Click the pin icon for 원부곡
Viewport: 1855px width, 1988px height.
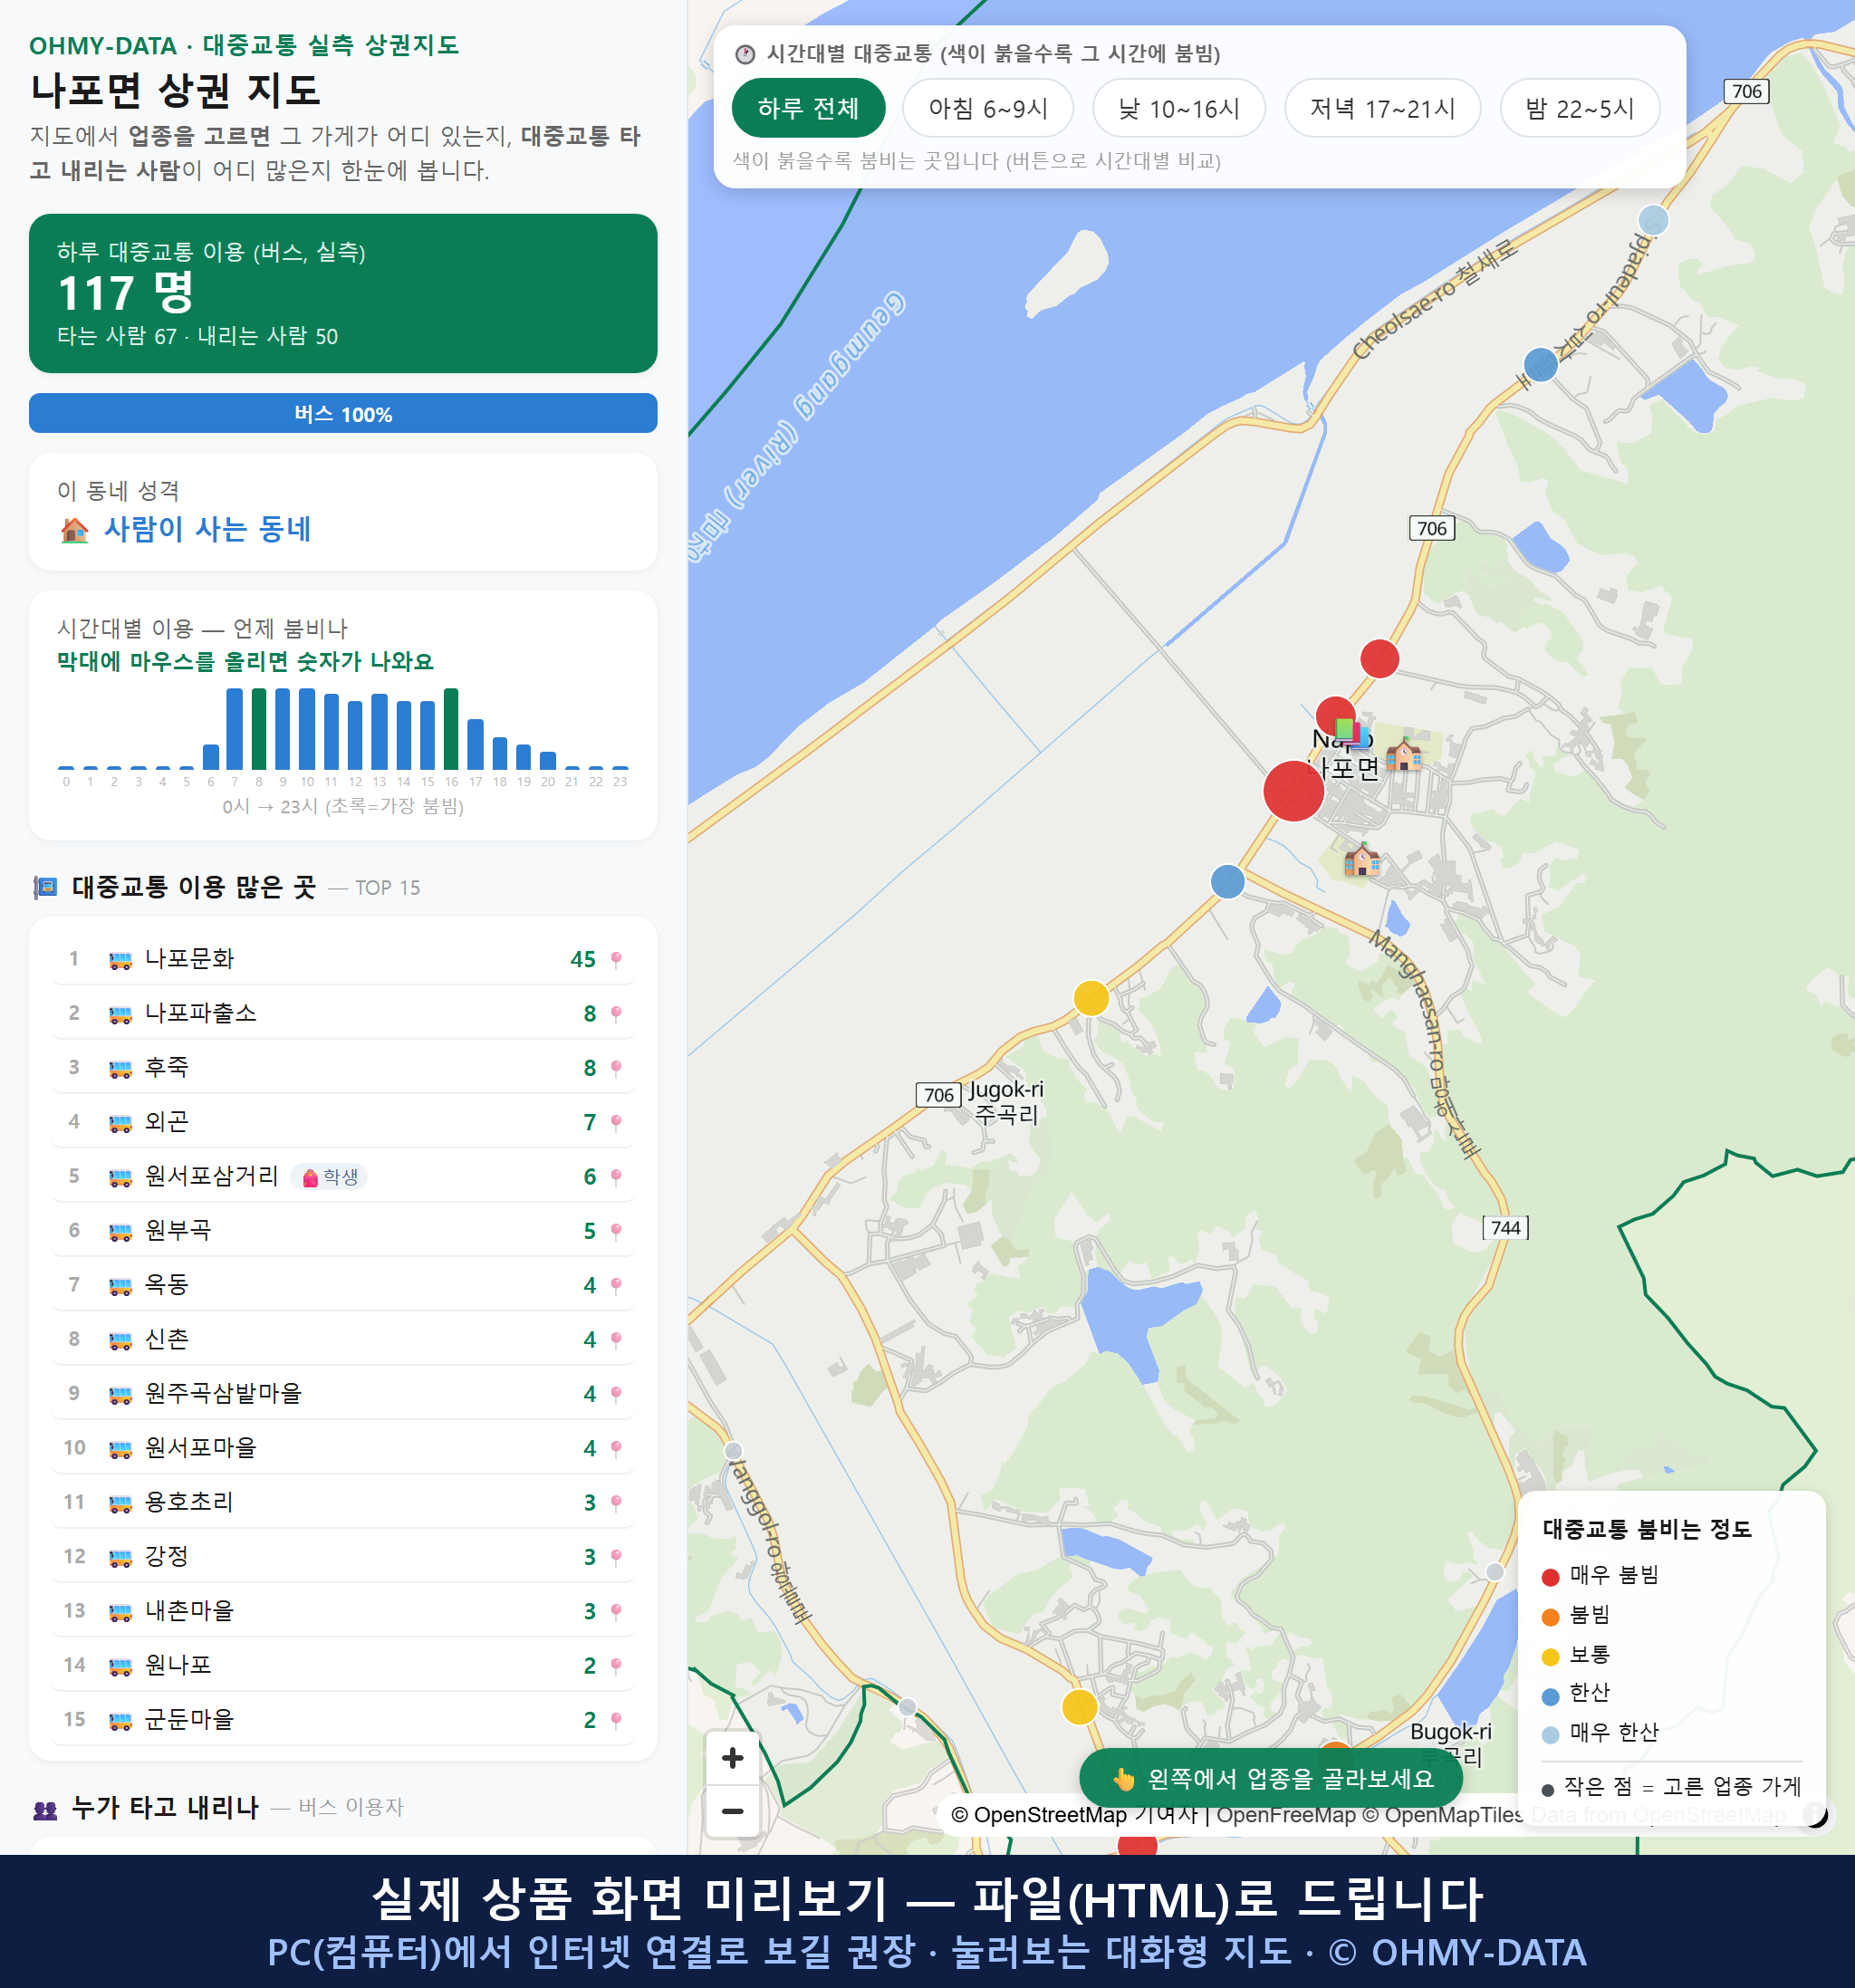pos(616,1231)
